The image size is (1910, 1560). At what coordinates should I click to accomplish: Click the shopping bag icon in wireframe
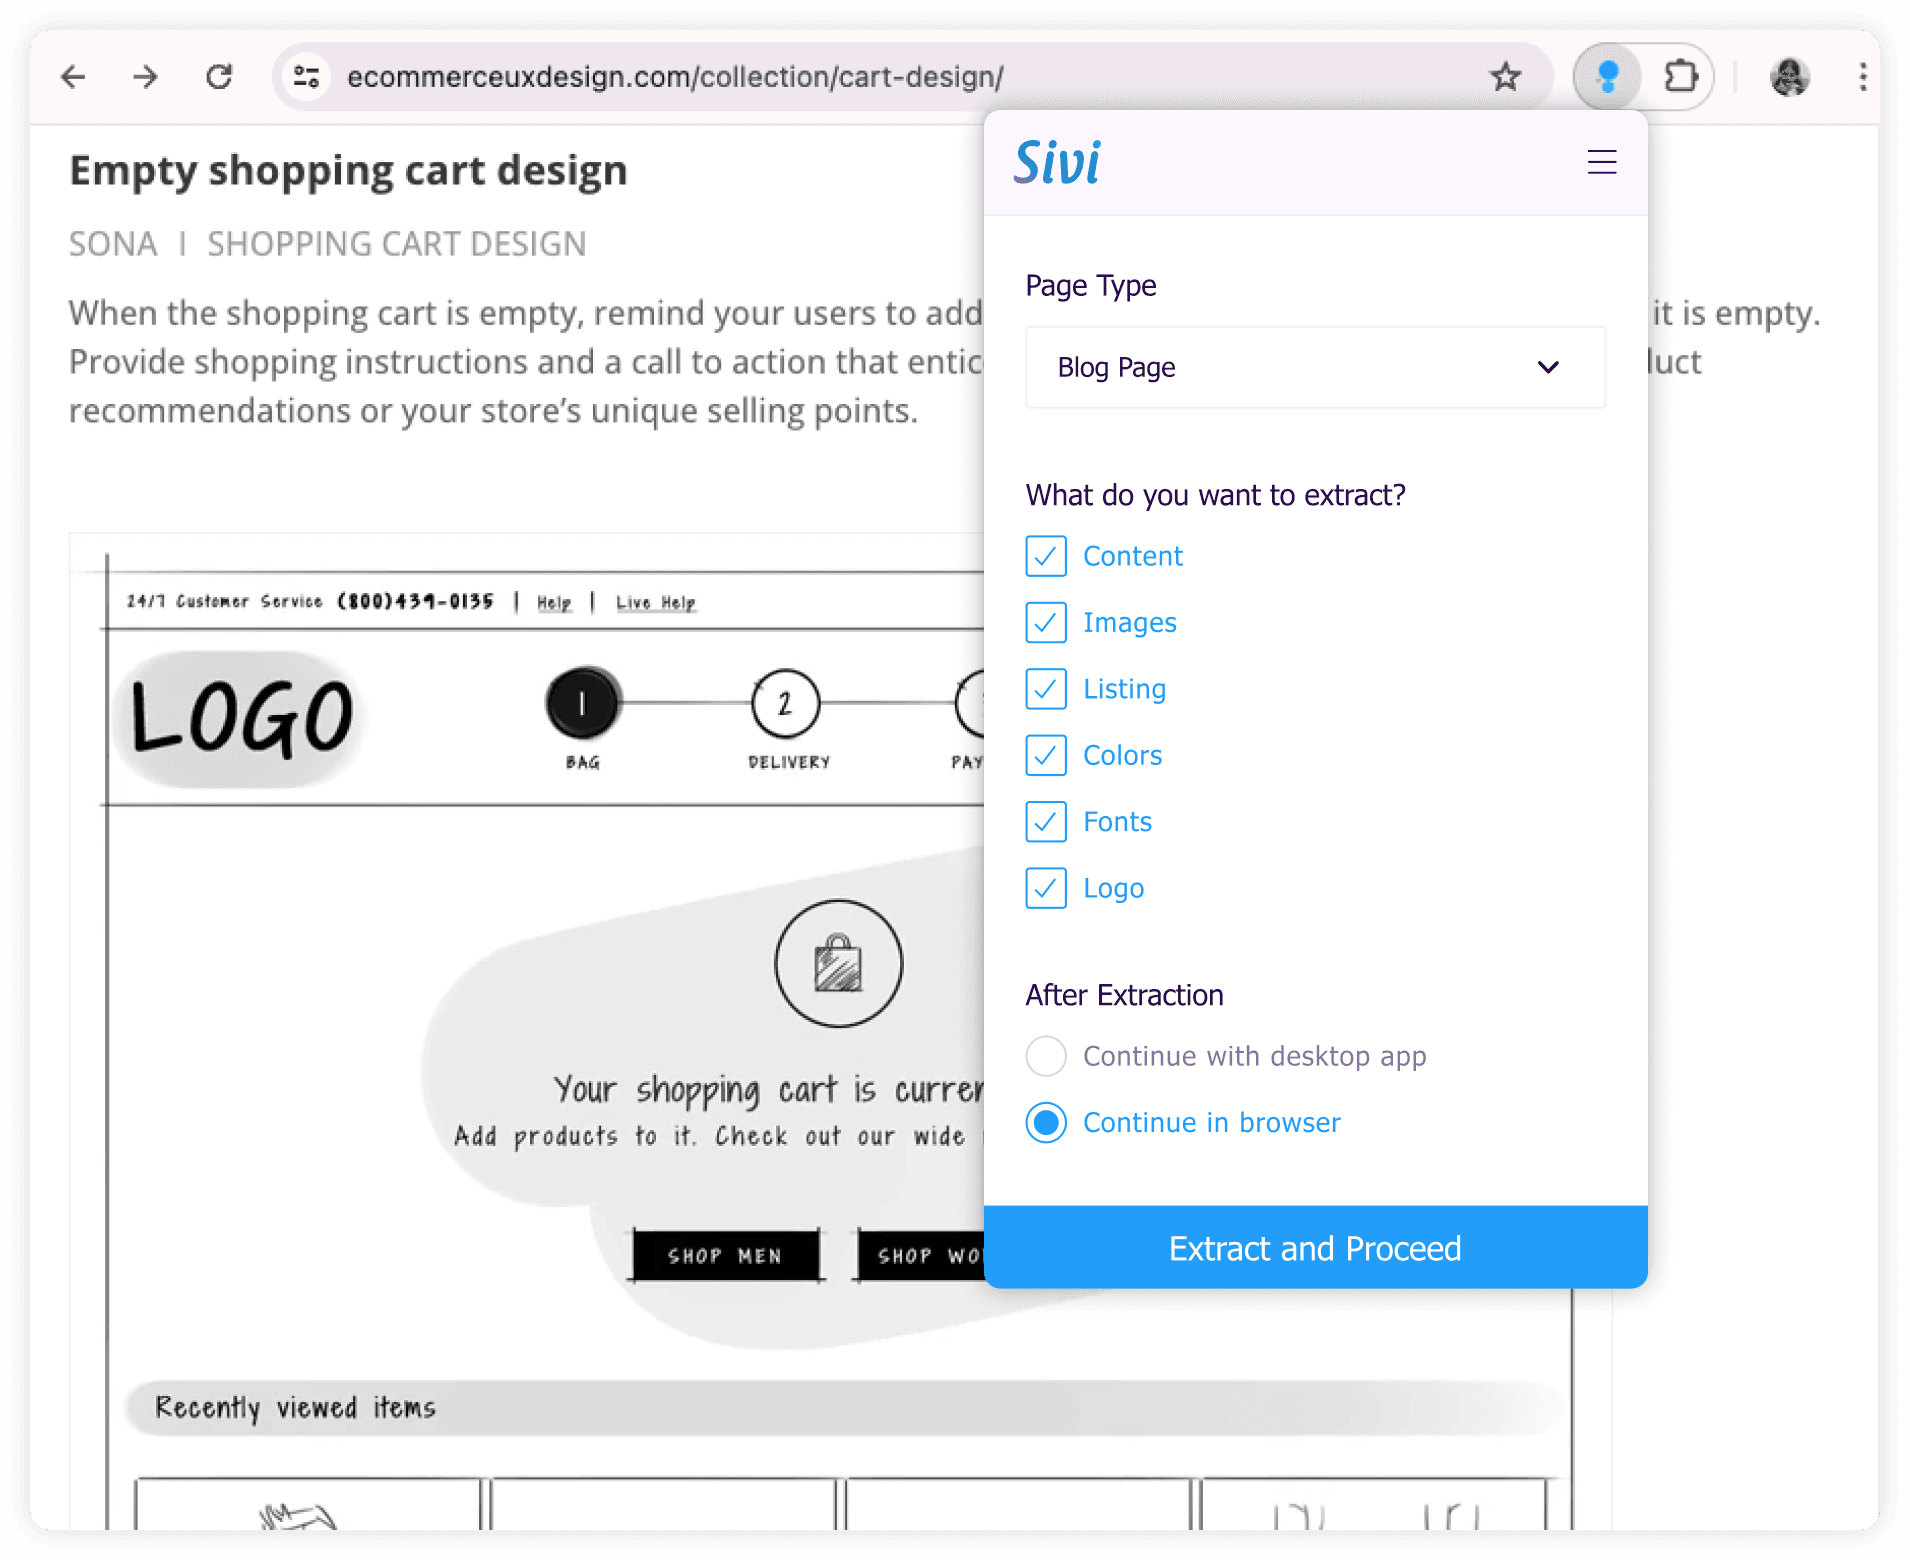[x=838, y=964]
